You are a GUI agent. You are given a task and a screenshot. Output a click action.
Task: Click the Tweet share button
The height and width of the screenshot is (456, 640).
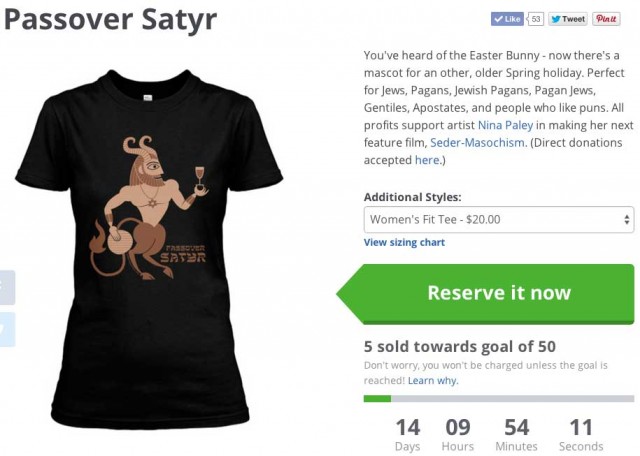[x=568, y=19]
